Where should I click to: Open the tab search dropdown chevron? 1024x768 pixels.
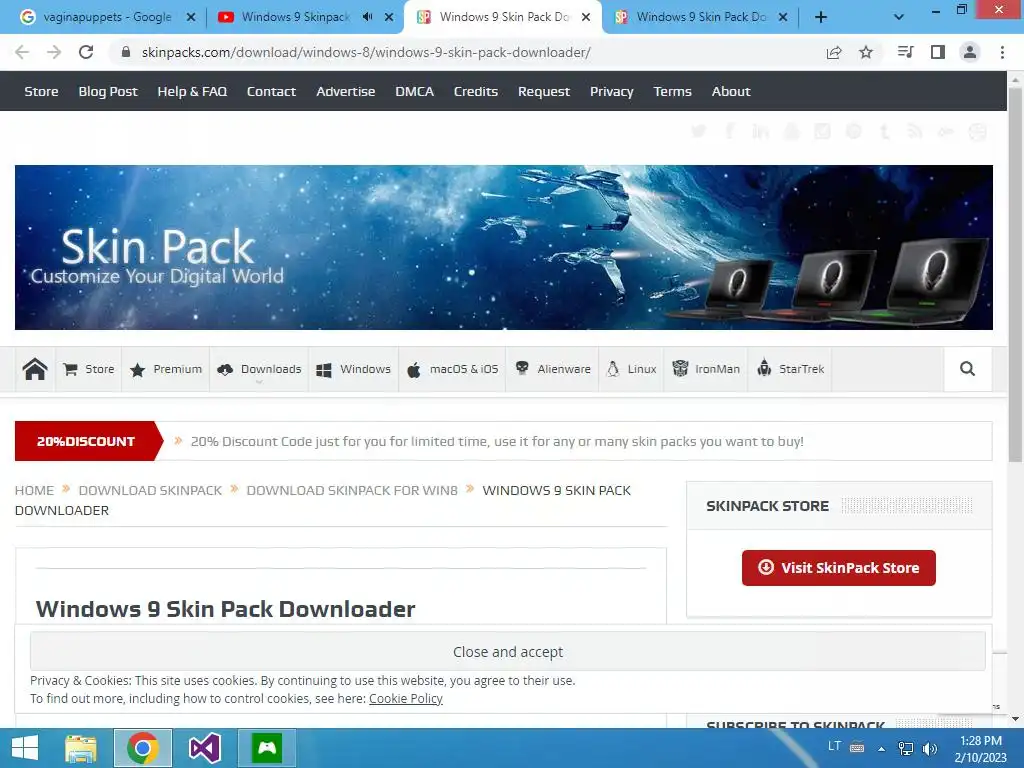pyautogui.click(x=899, y=17)
